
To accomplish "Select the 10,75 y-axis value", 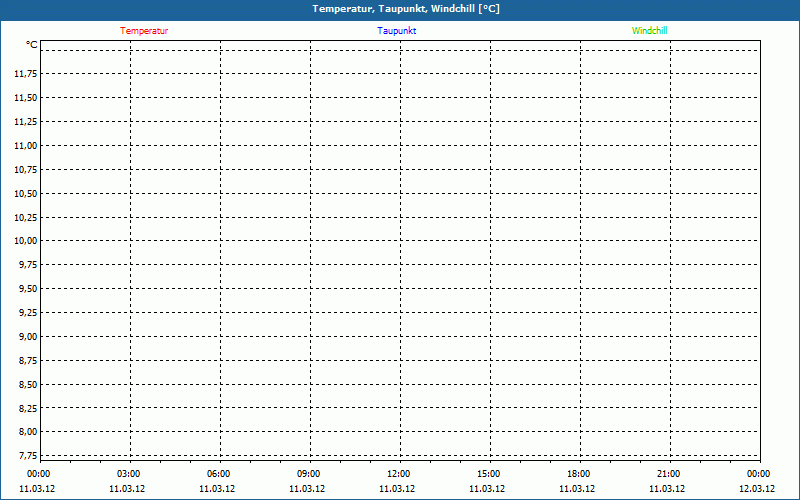I will (26, 170).
